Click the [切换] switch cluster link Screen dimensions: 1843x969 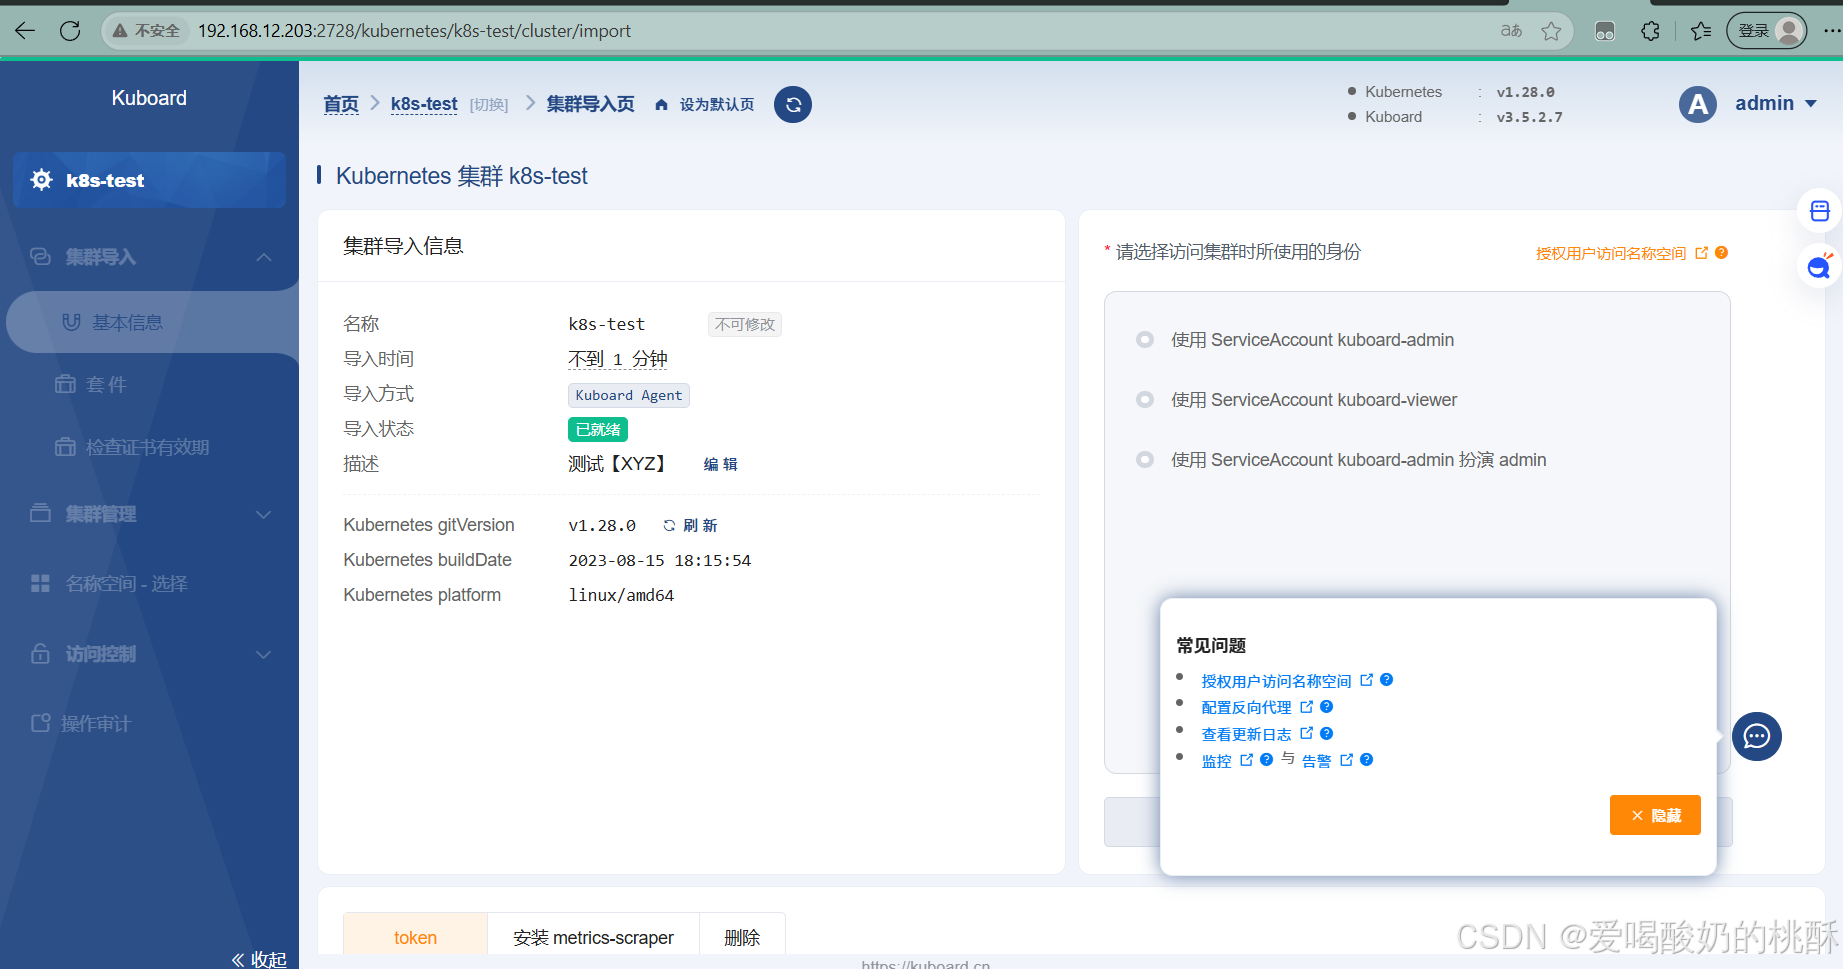(489, 105)
